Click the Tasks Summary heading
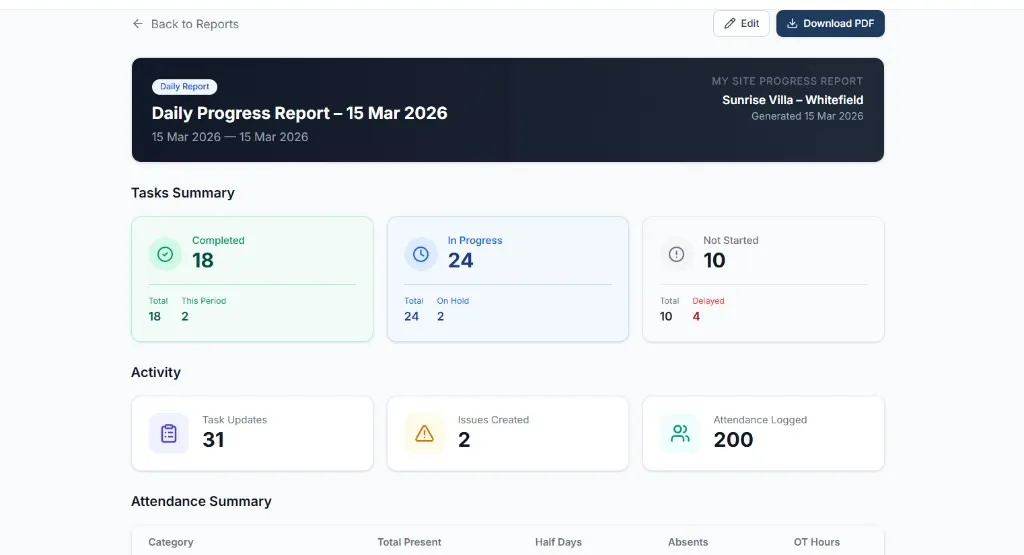 [x=183, y=193]
